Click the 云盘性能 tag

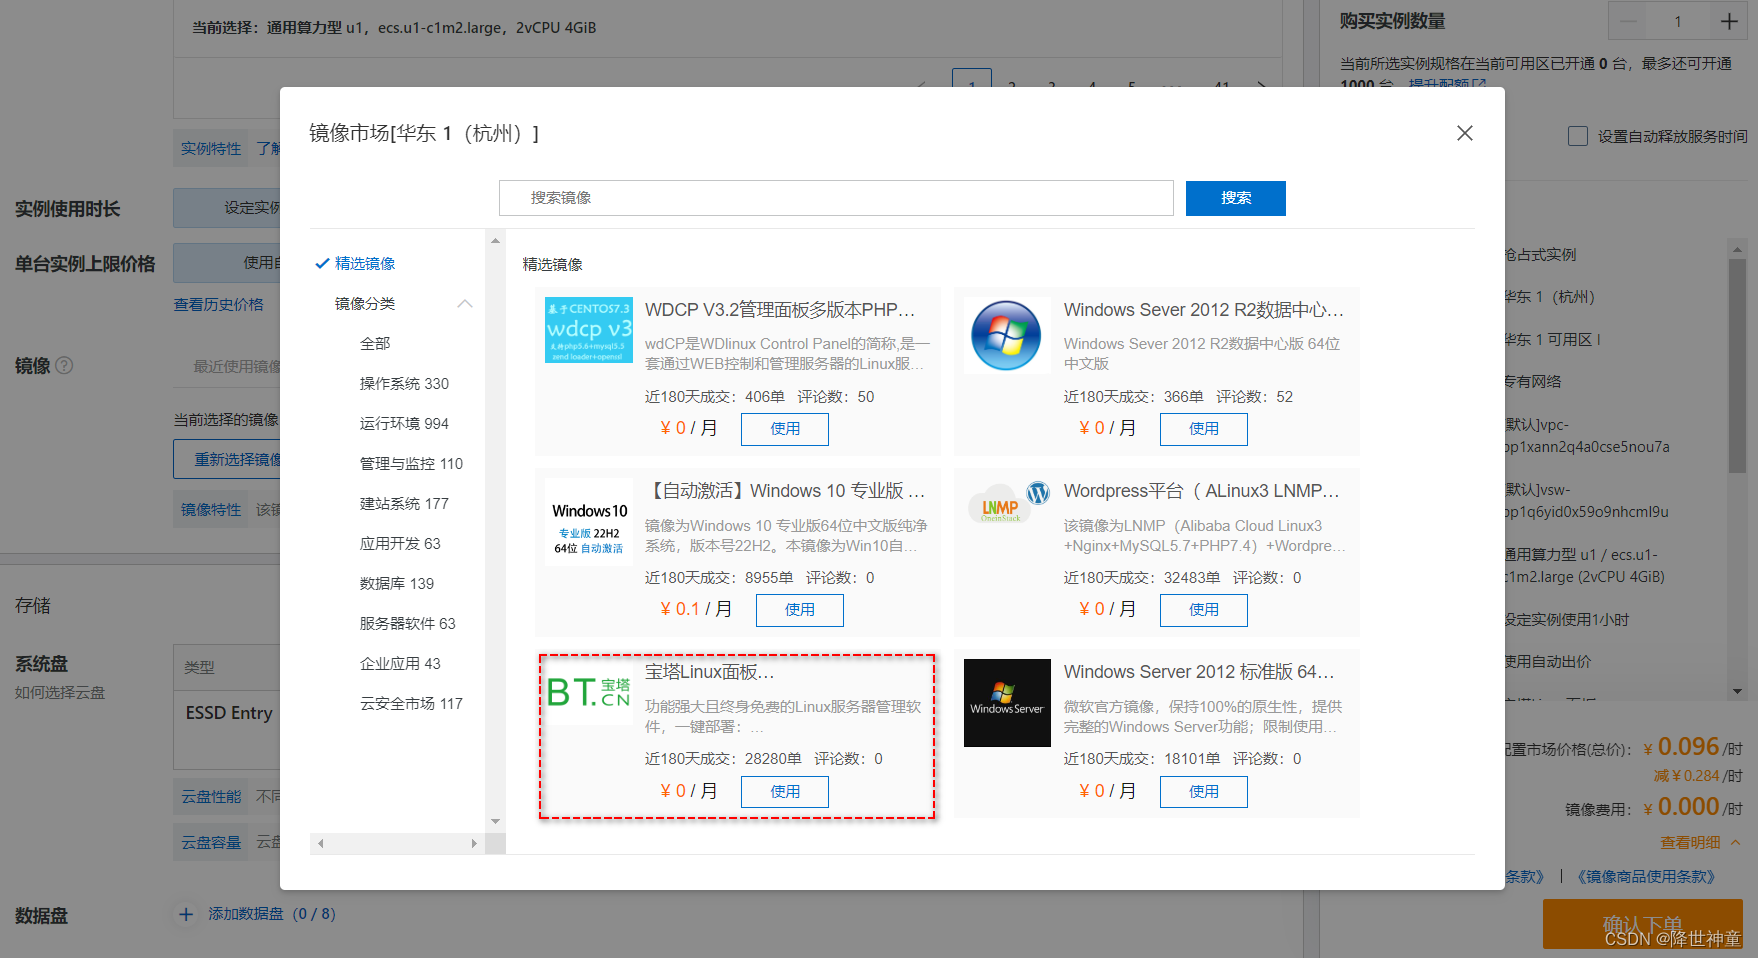[x=211, y=796]
